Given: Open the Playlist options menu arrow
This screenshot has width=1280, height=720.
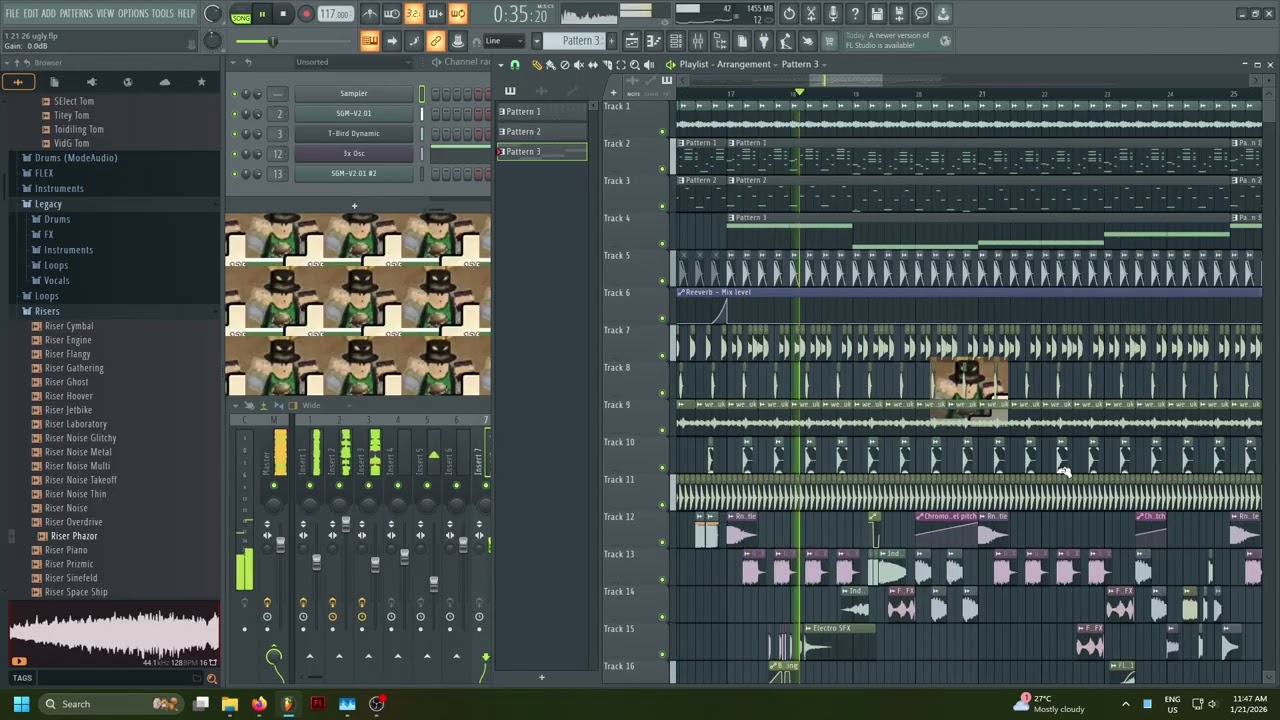Looking at the screenshot, I should (501, 64).
